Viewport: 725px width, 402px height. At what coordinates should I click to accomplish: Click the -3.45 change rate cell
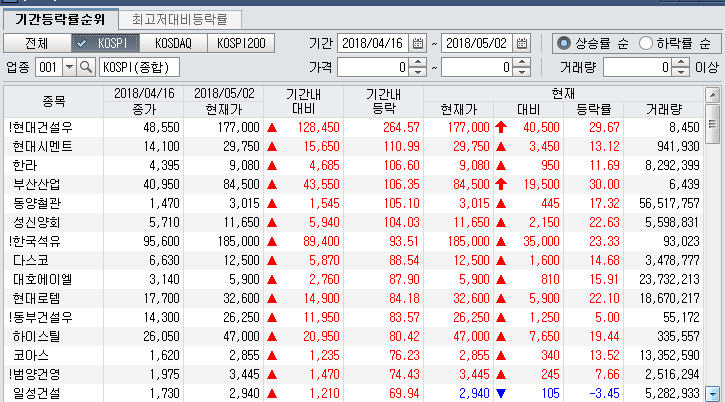coord(604,393)
